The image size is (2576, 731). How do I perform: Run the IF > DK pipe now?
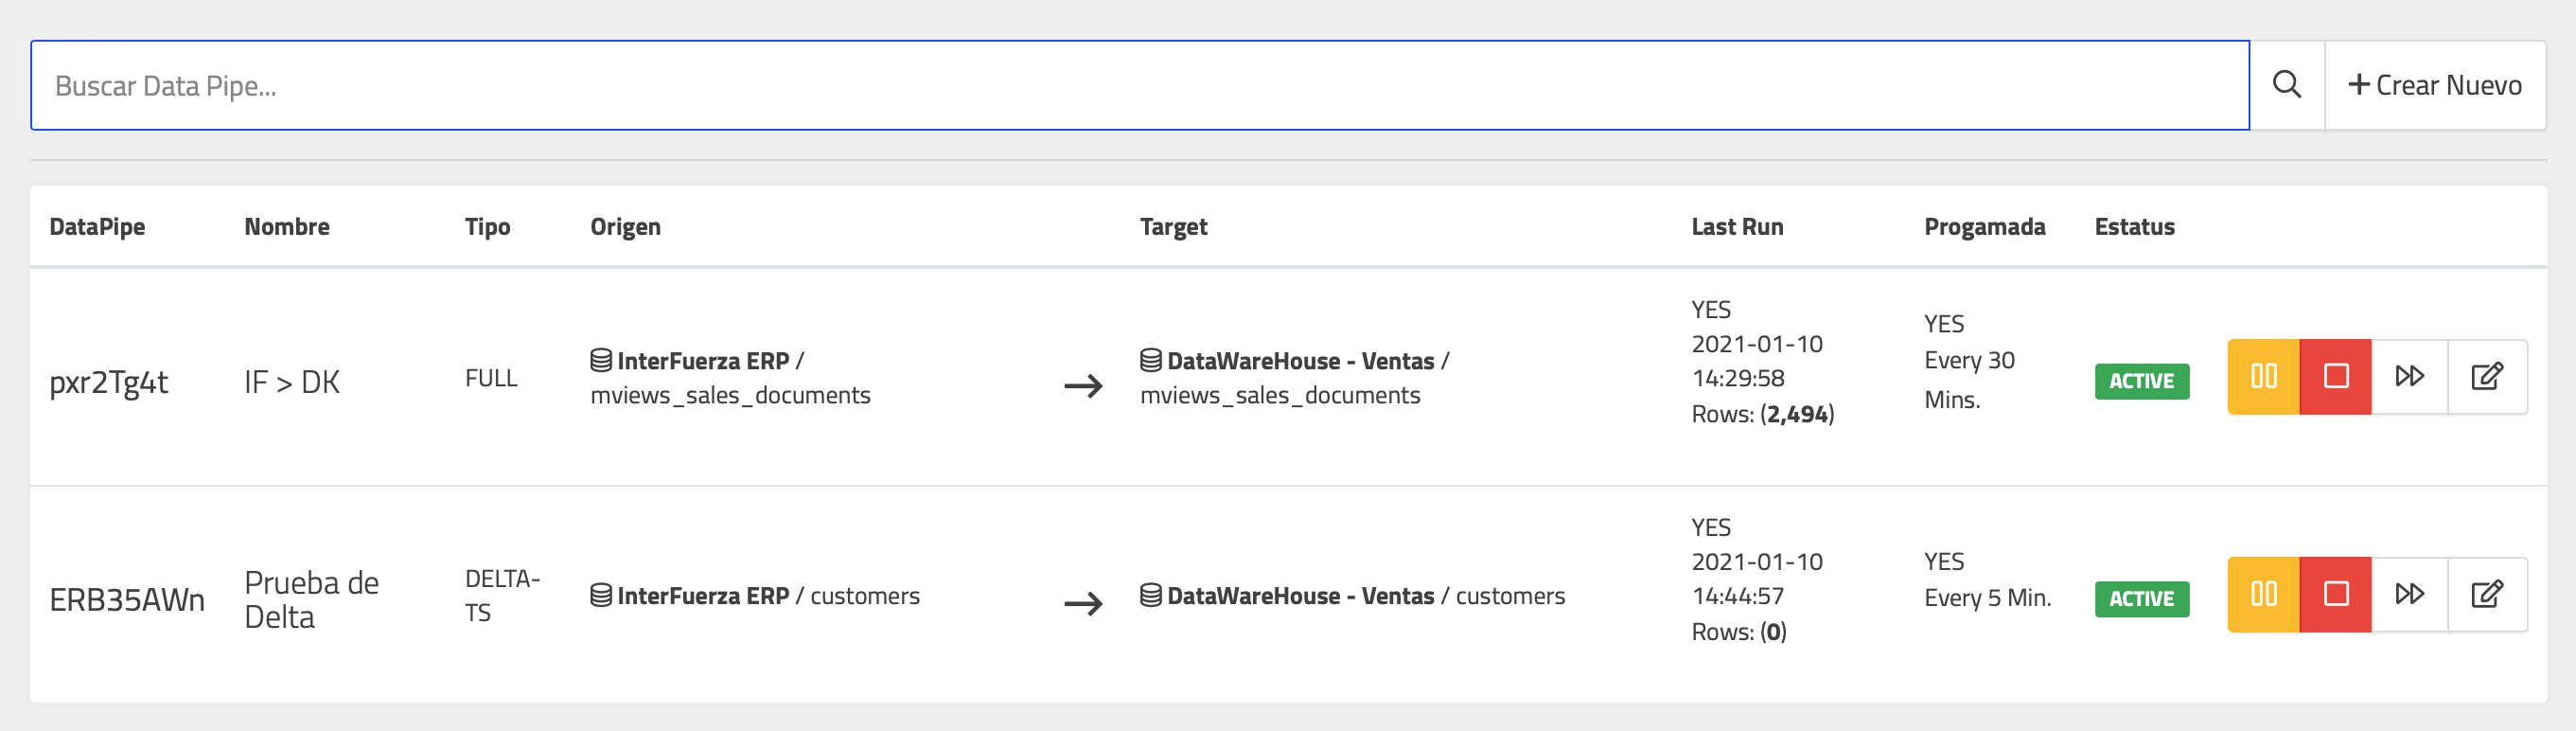click(2409, 377)
